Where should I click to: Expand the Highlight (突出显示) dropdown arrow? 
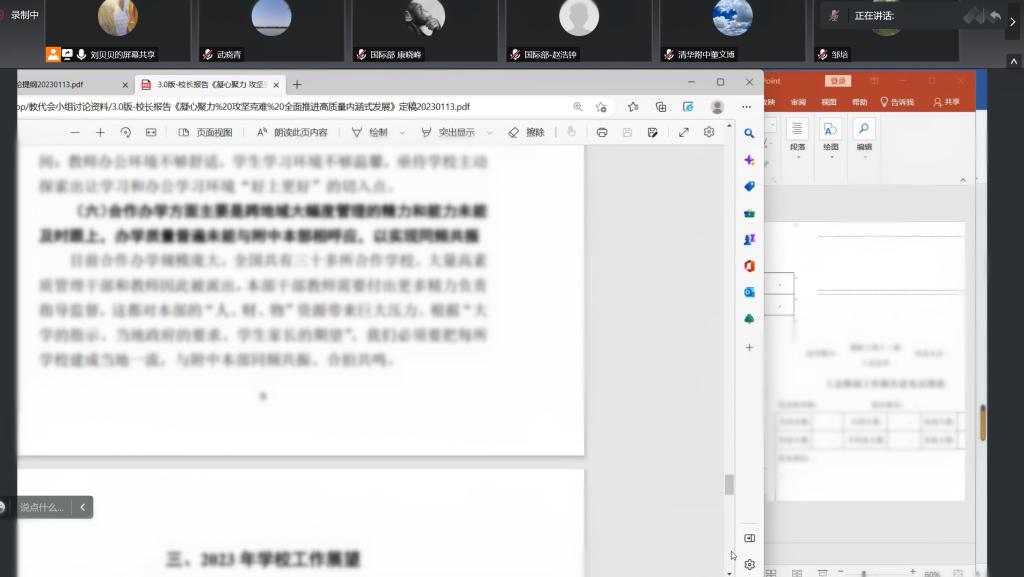click(488, 132)
